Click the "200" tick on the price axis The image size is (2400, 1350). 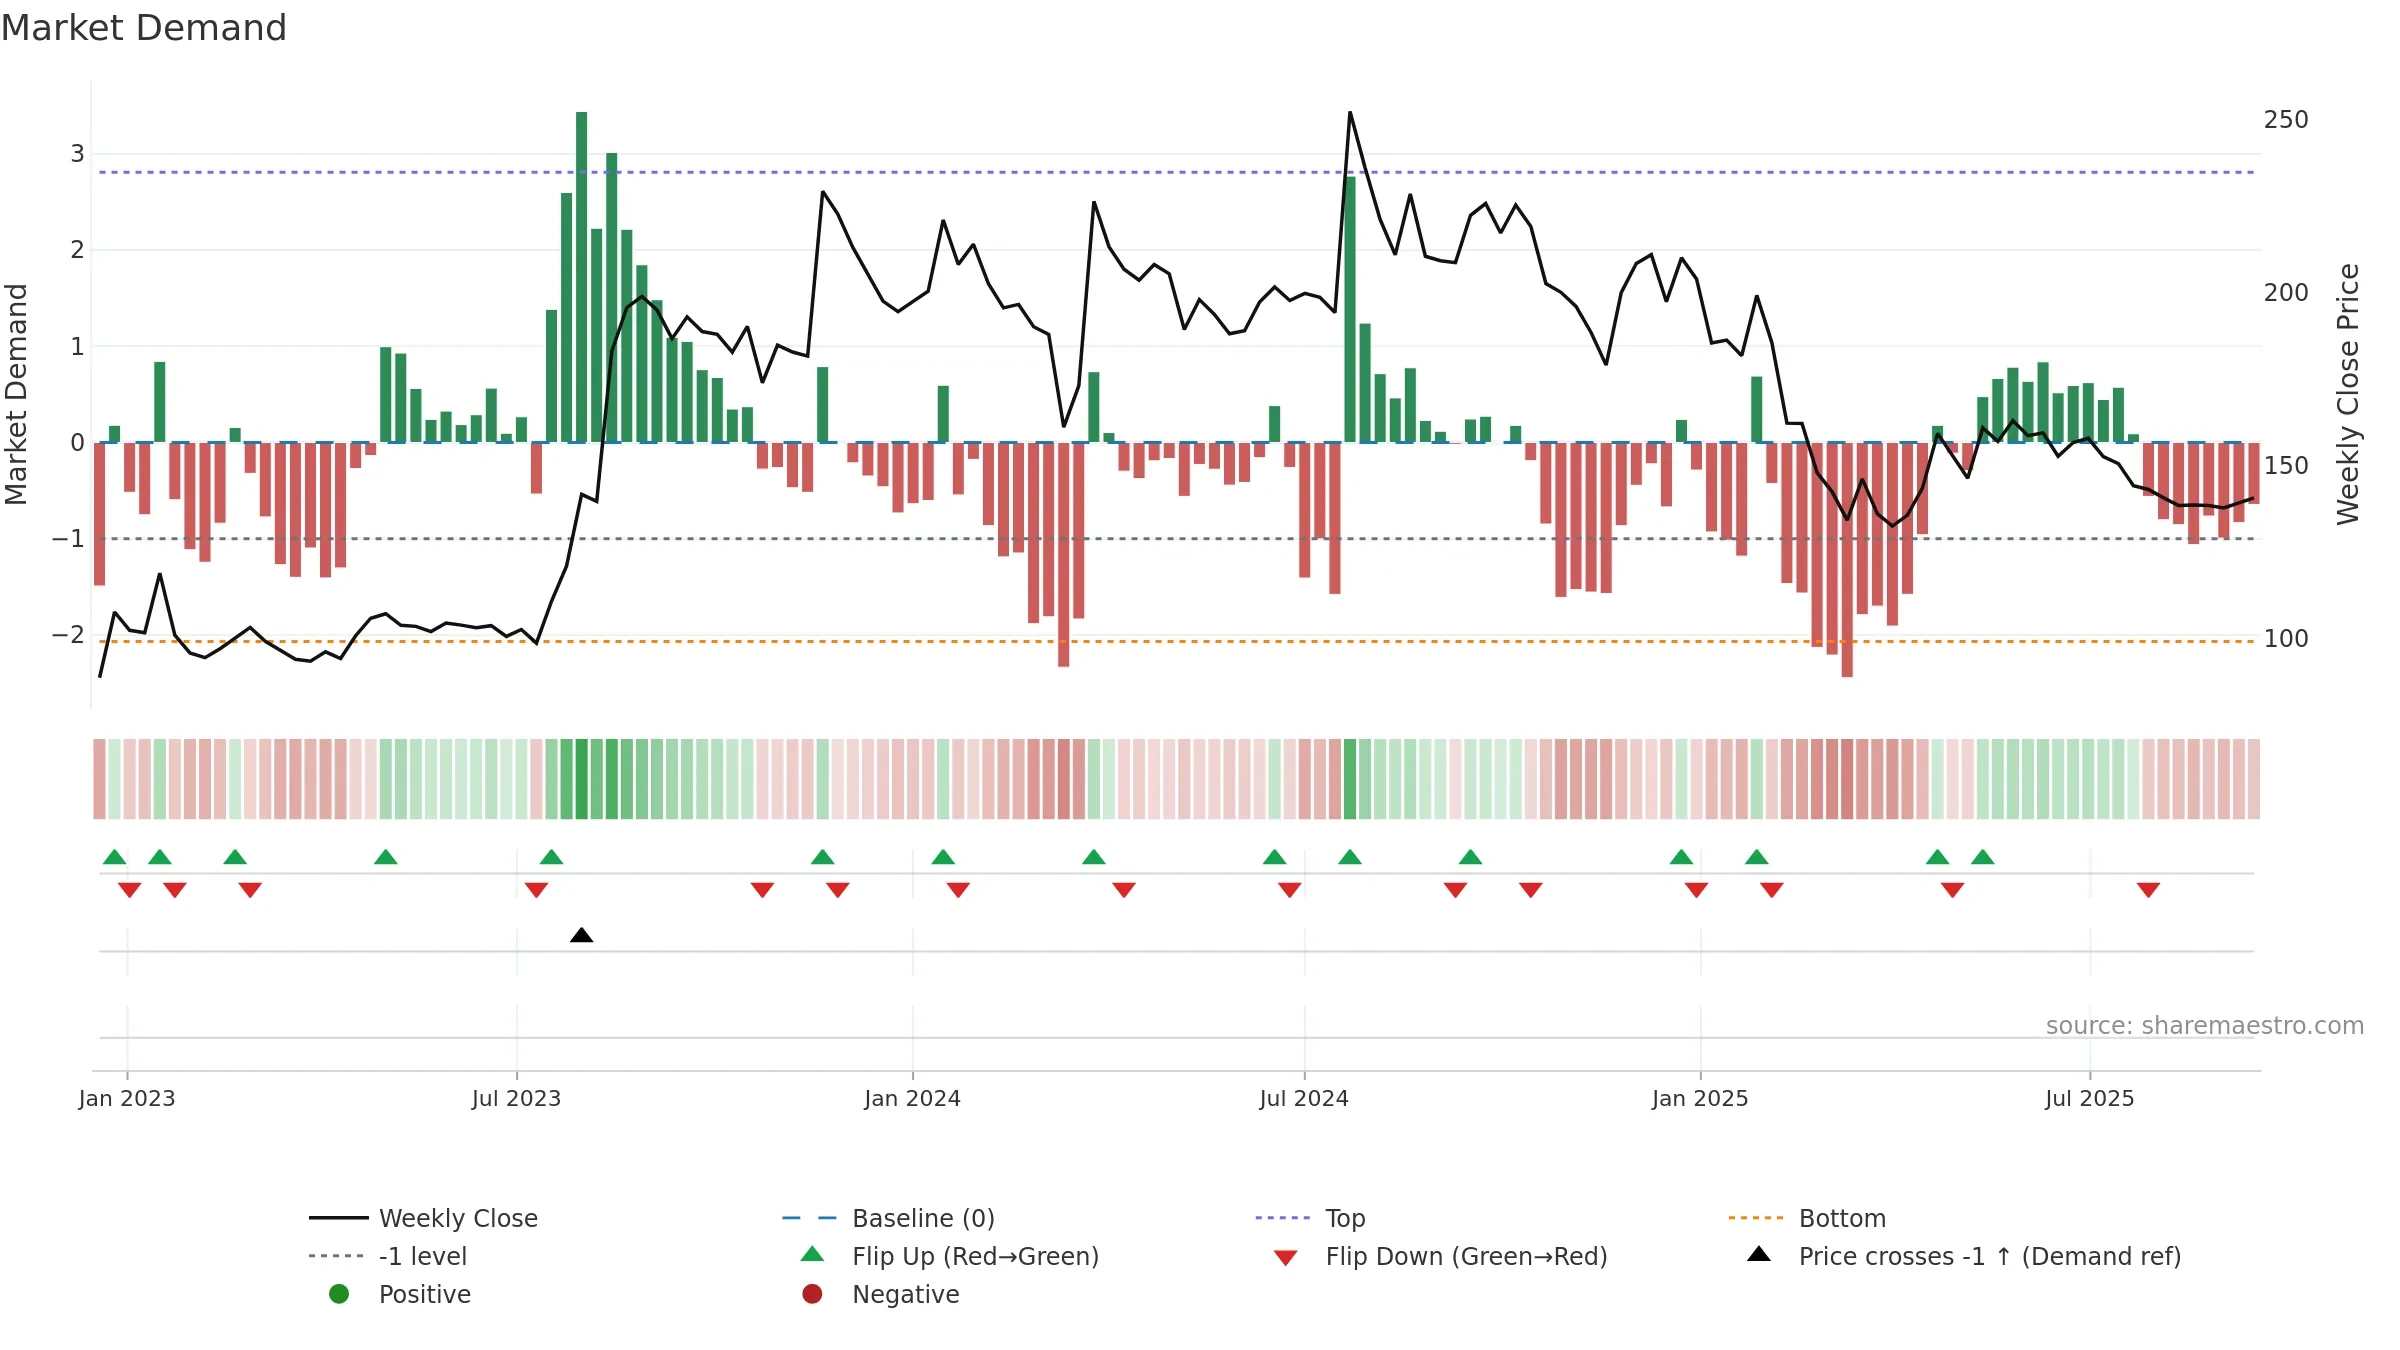pos(2286,293)
